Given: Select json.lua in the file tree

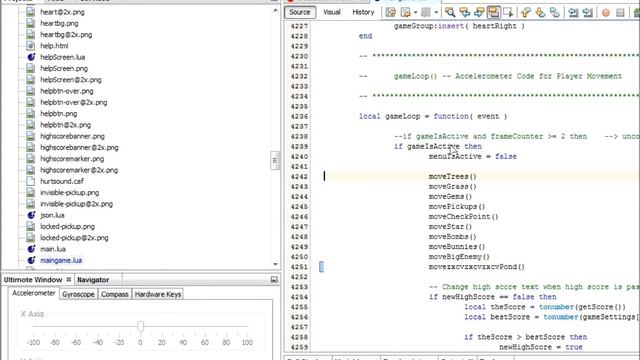Looking at the screenshot, I should 52,215.
